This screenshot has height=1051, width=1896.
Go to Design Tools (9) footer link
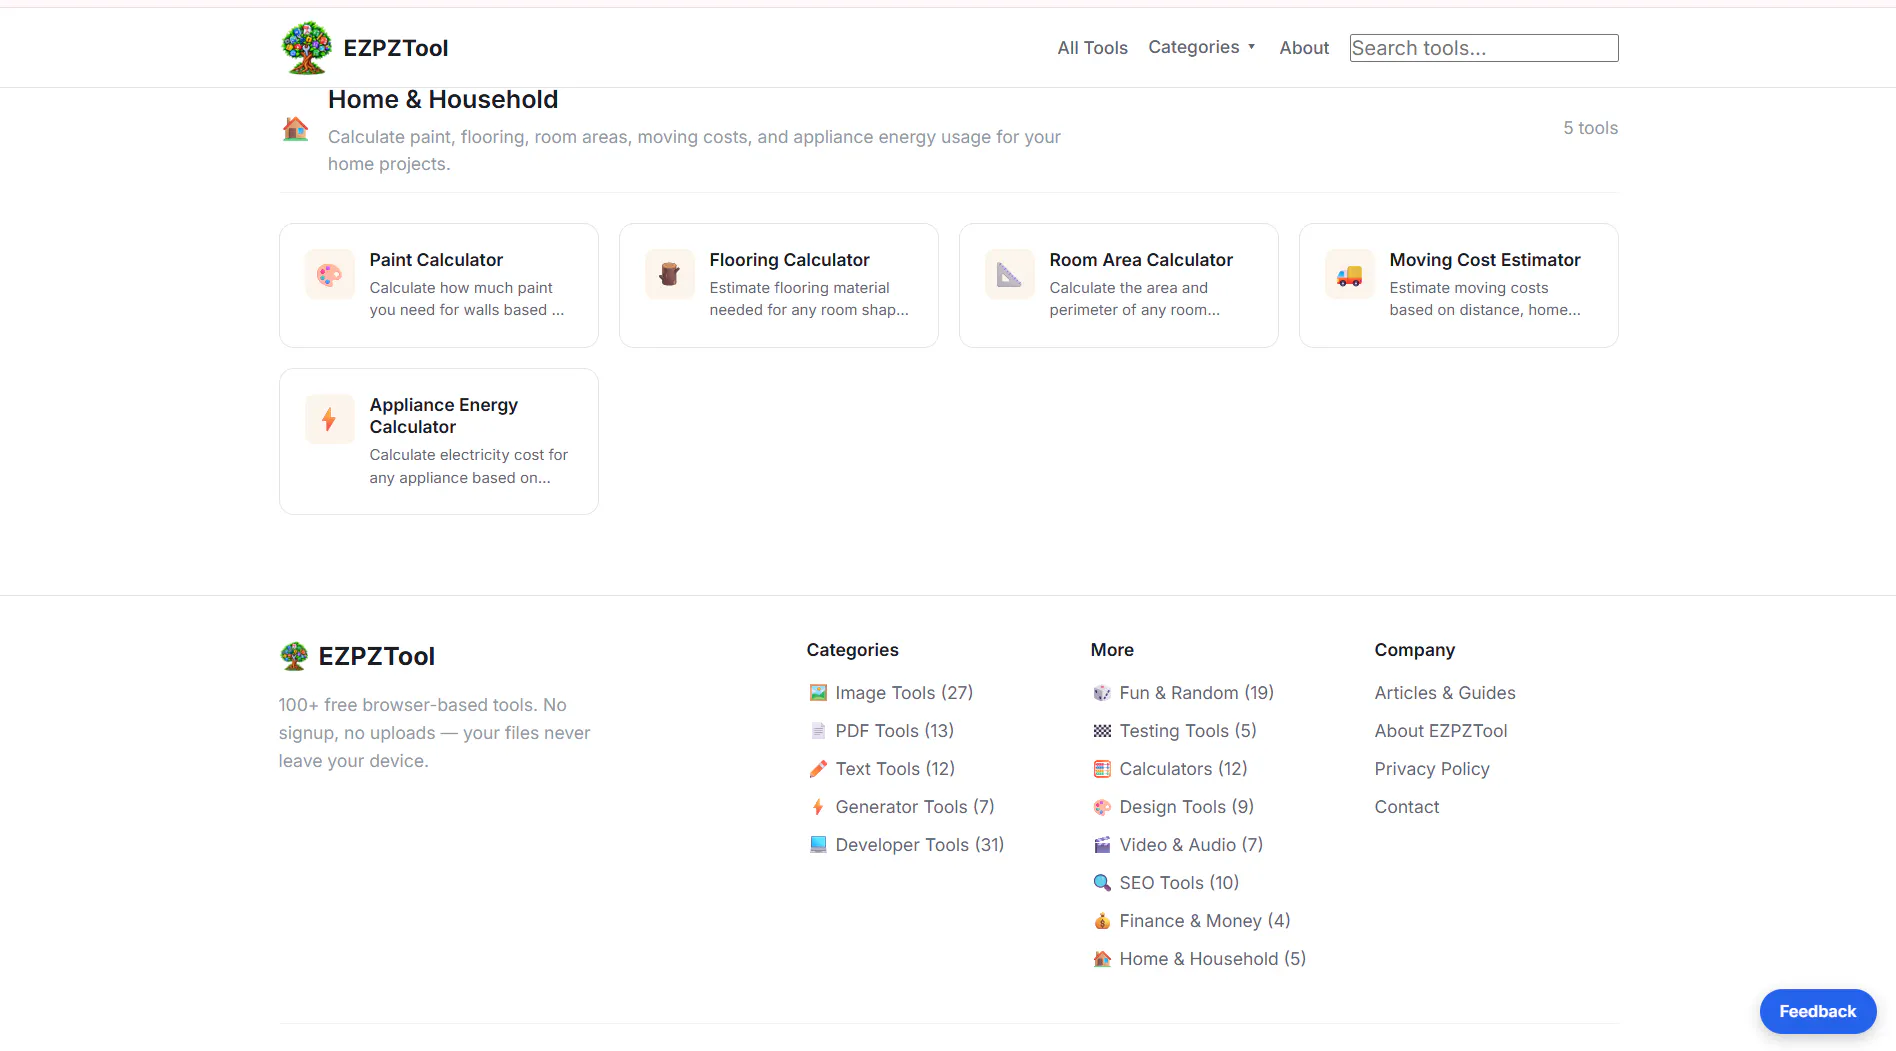pos(1186,807)
